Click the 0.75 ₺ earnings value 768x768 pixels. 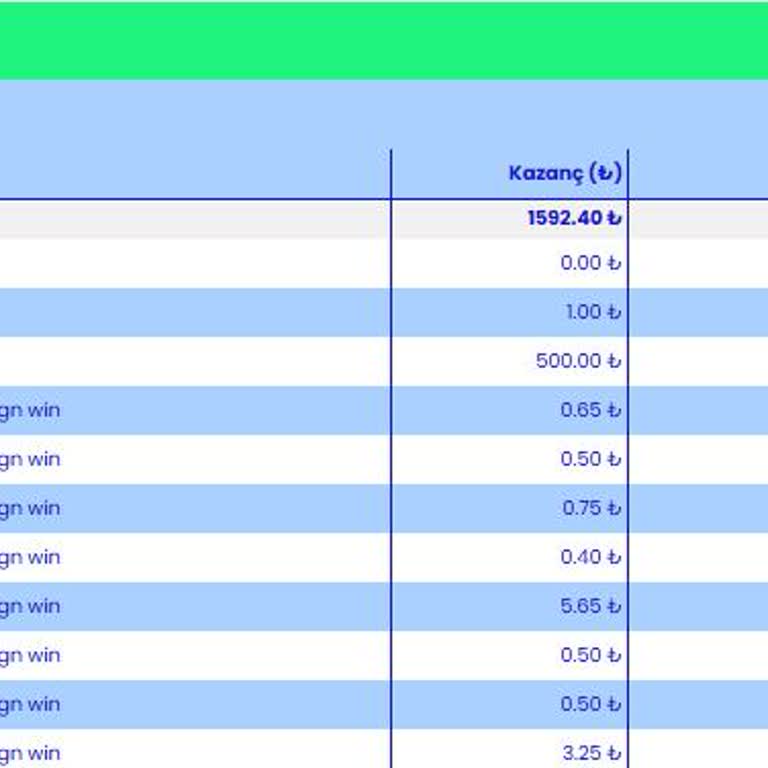tap(590, 508)
